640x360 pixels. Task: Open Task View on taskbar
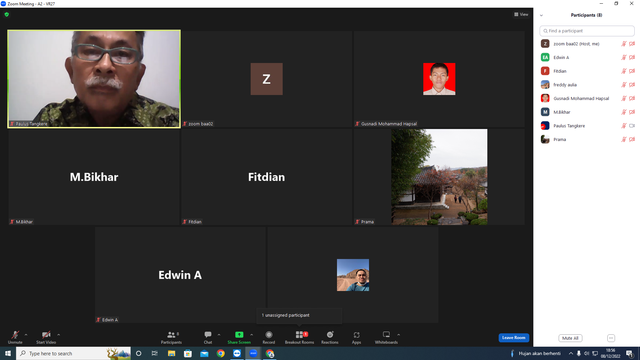[155, 353]
